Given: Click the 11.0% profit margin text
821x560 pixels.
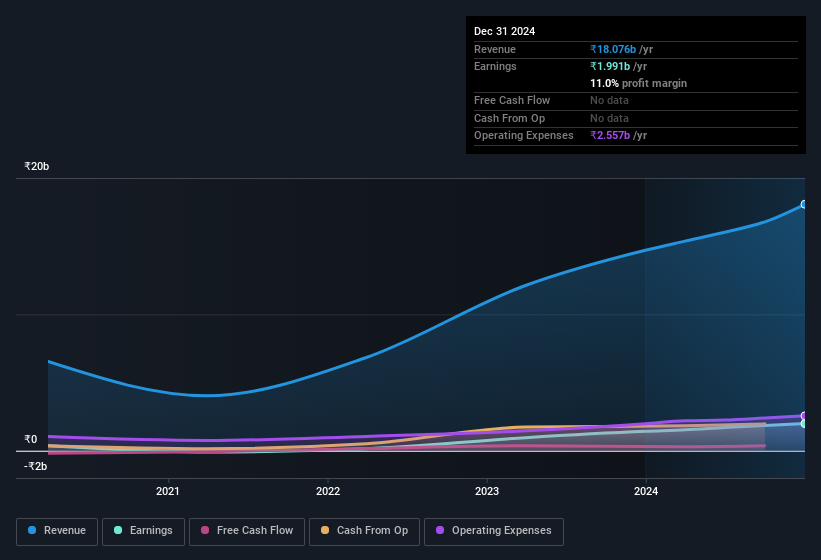Looking at the screenshot, I should point(638,83).
